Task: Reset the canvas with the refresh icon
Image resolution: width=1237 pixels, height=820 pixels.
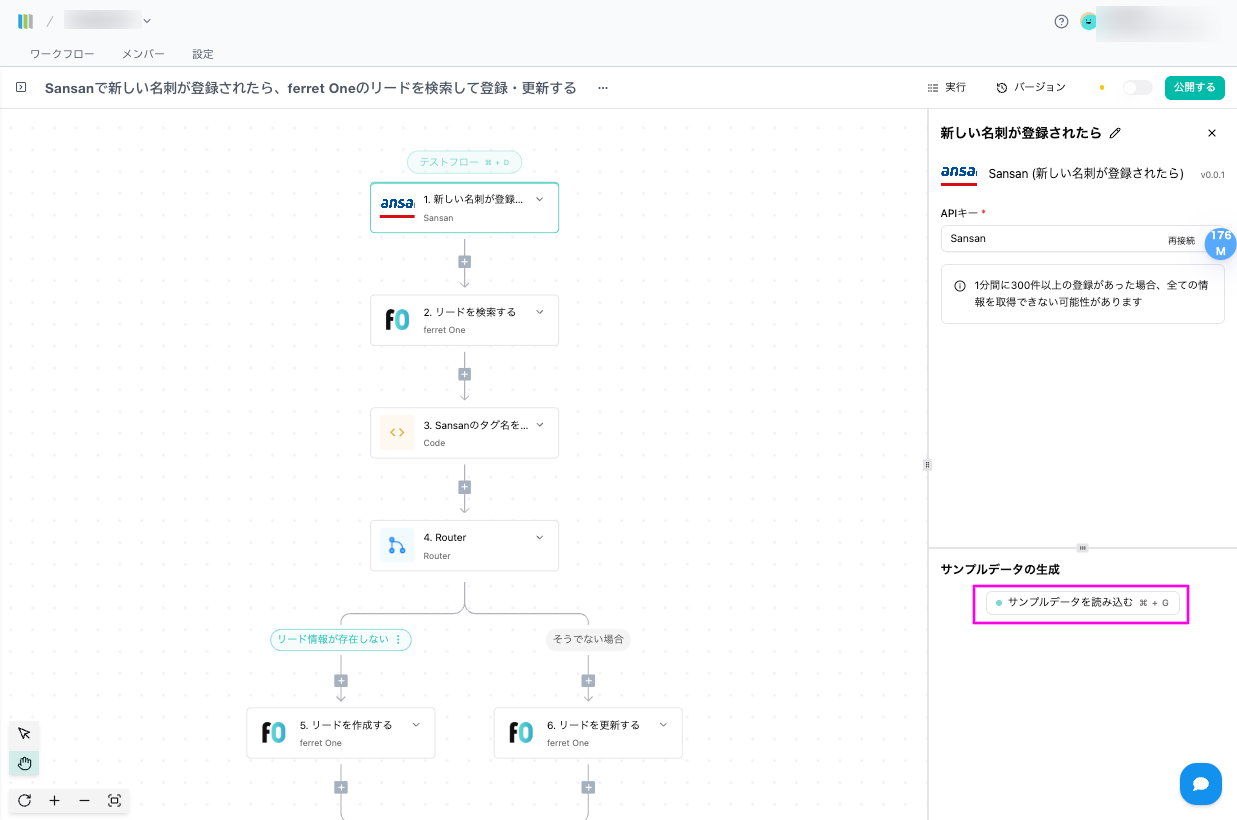Action: pyautogui.click(x=25, y=801)
